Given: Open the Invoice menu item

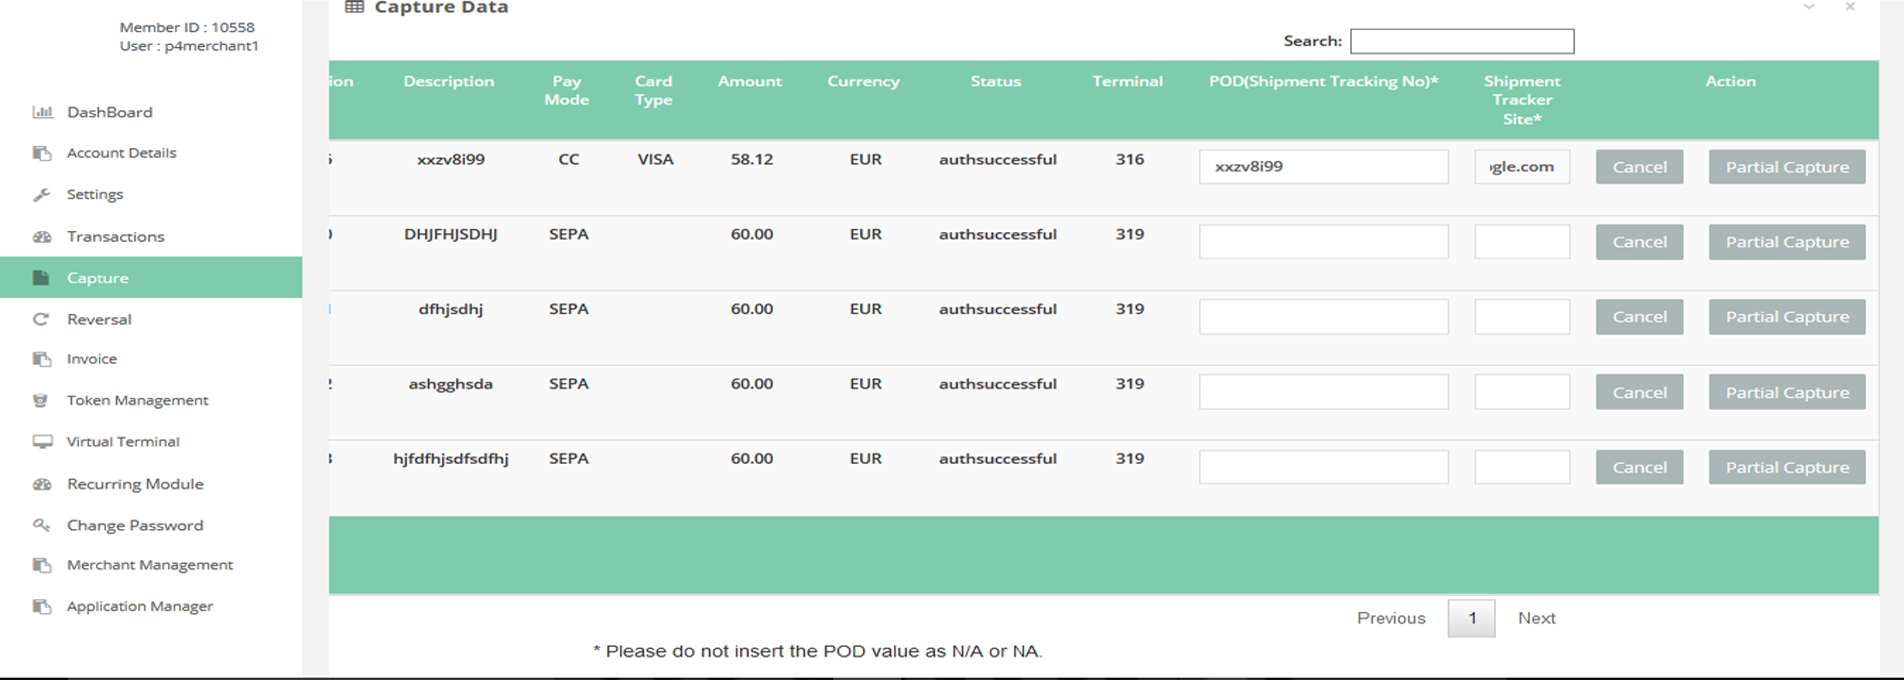Looking at the screenshot, I should tap(92, 359).
